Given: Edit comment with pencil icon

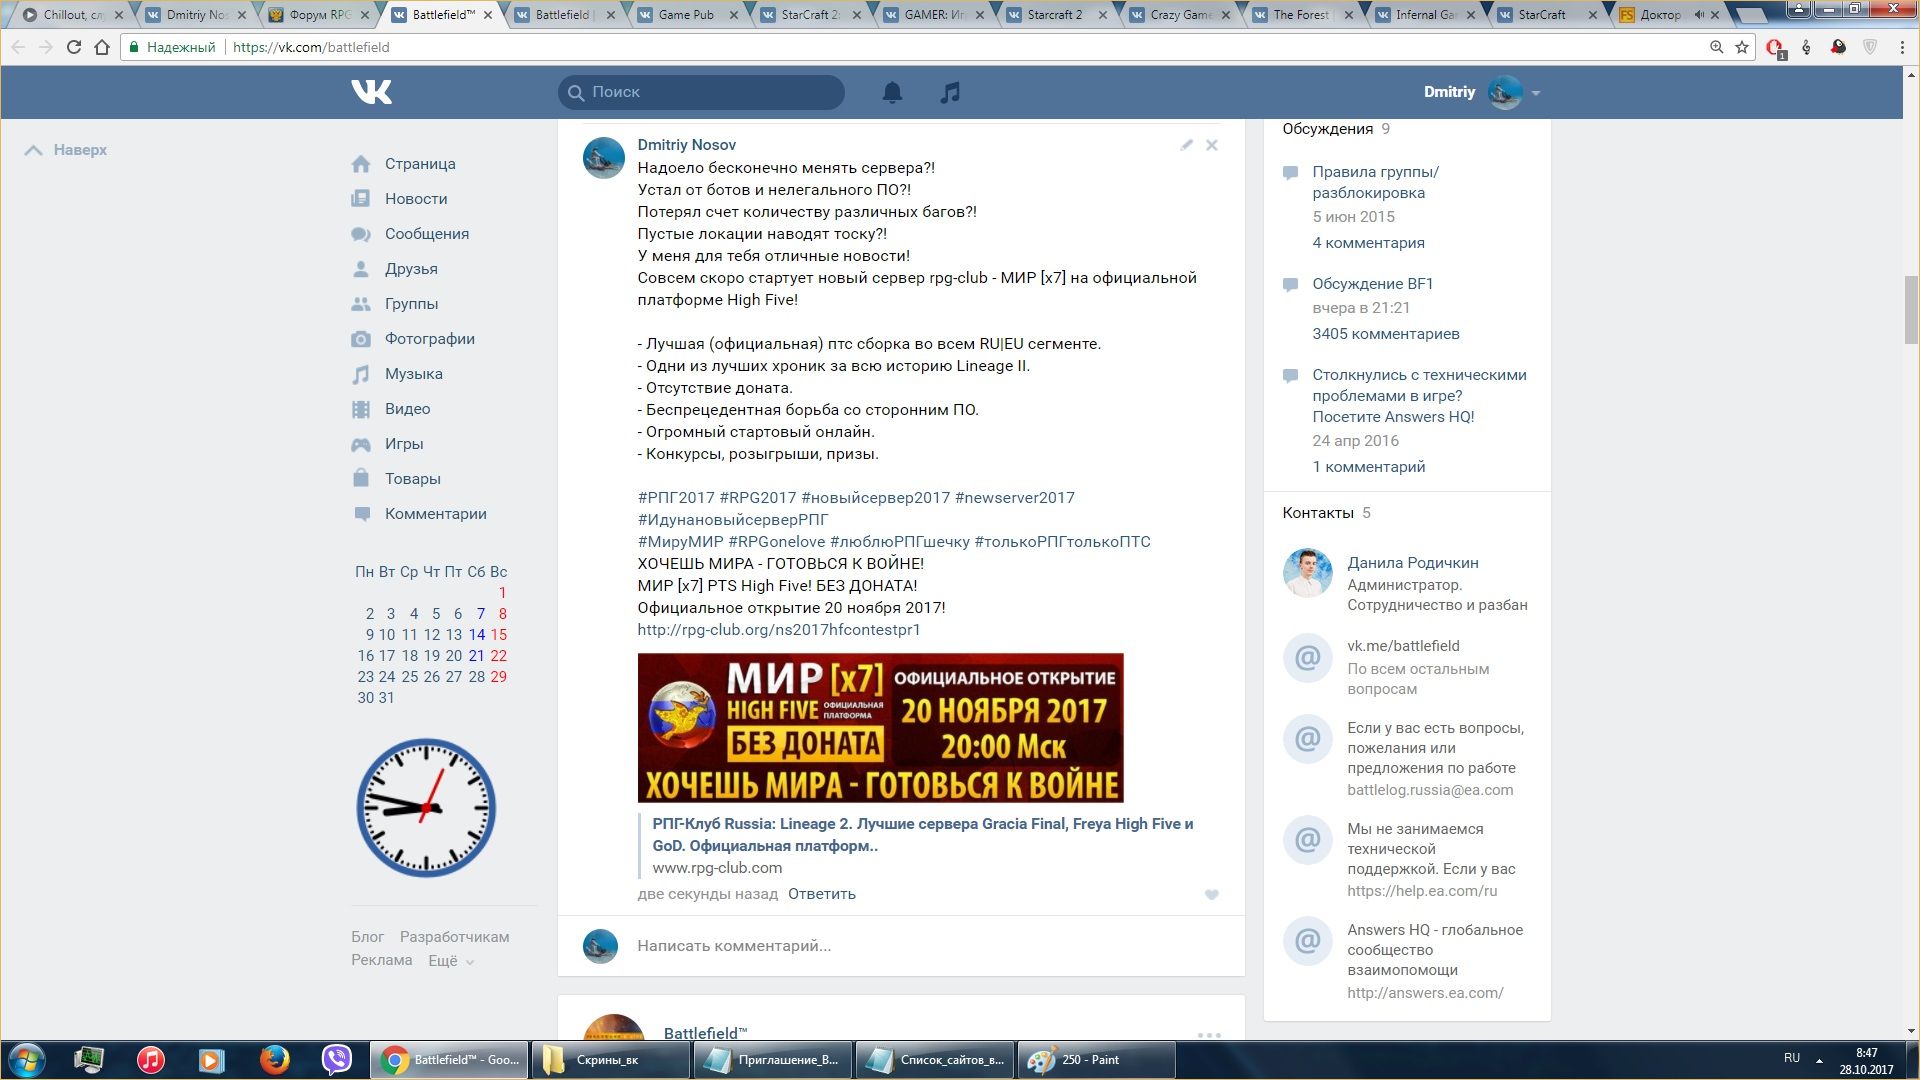Looking at the screenshot, I should point(1186,145).
